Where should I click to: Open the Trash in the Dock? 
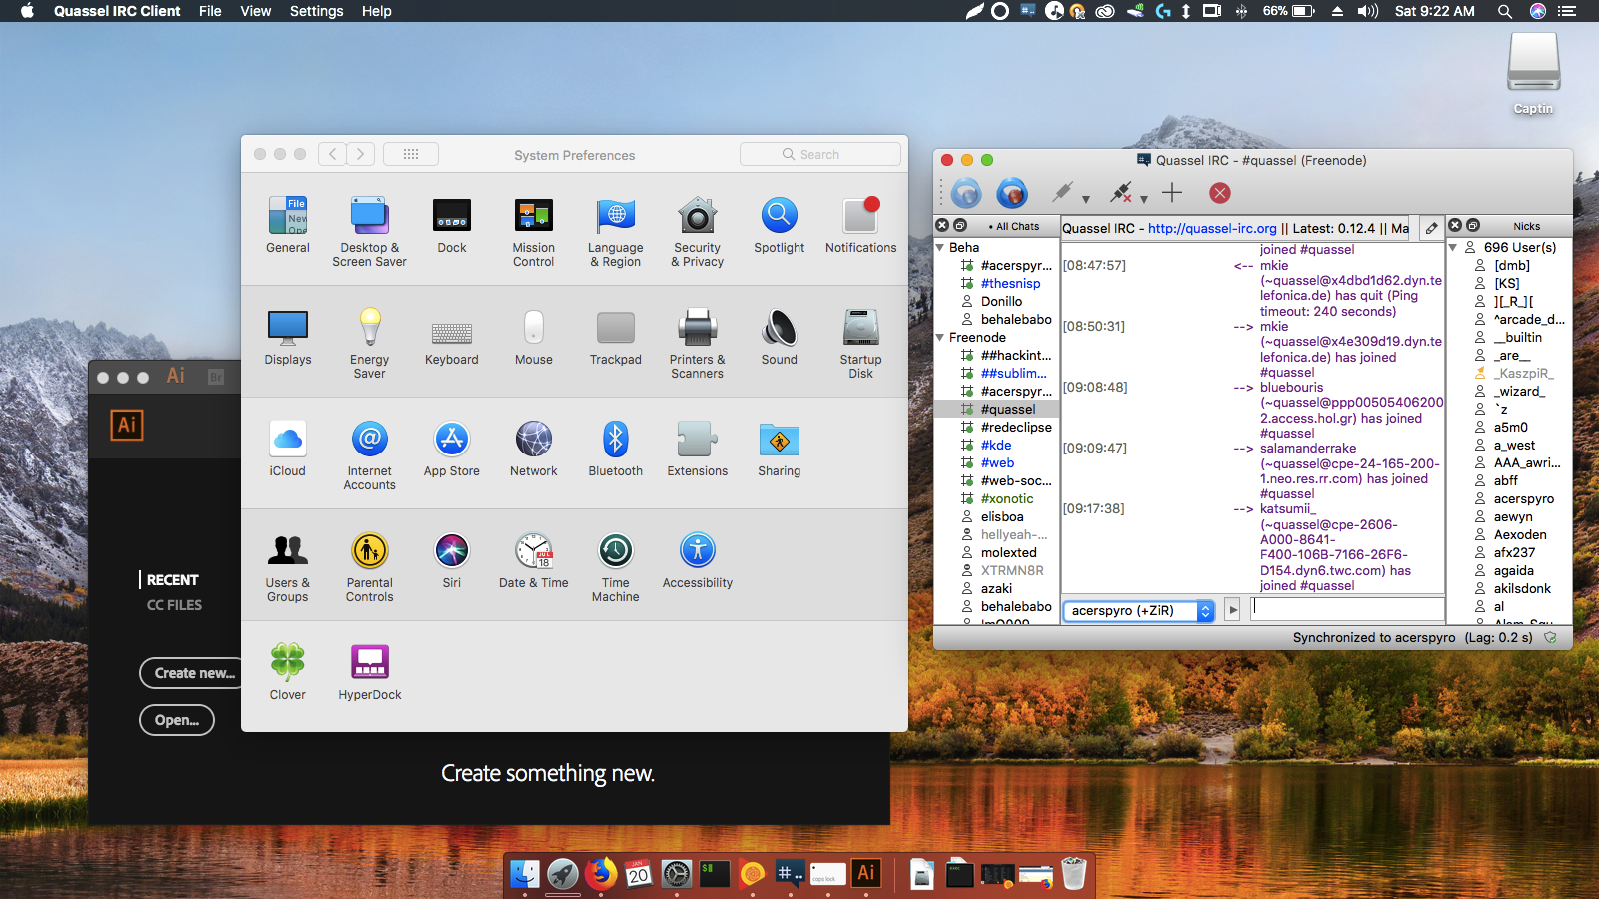click(x=1074, y=874)
